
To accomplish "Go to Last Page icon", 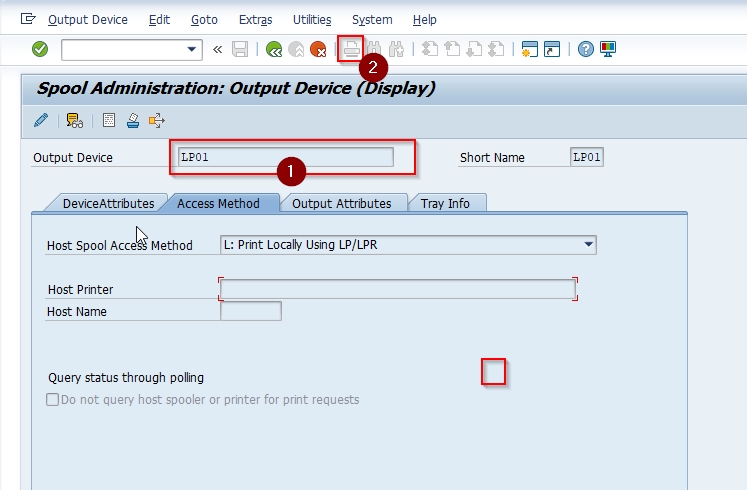I will (x=496, y=49).
